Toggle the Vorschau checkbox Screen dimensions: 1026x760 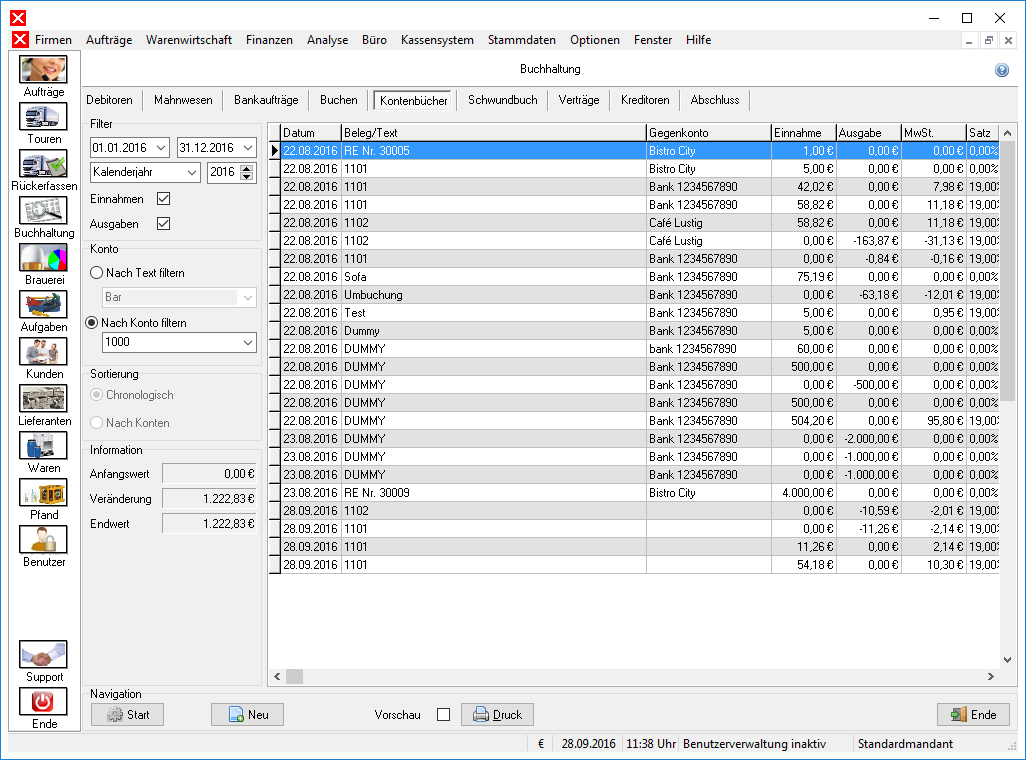tap(444, 715)
